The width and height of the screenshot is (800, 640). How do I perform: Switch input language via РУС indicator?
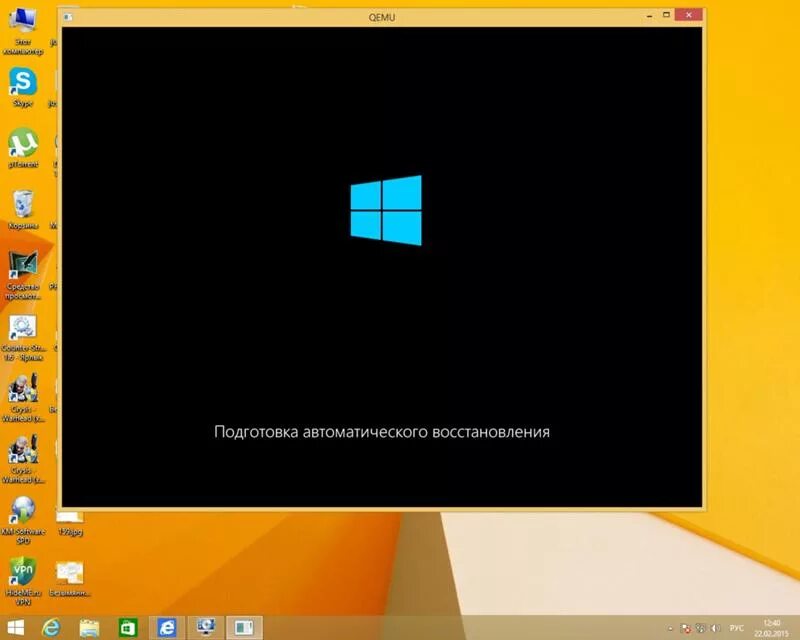[736, 628]
